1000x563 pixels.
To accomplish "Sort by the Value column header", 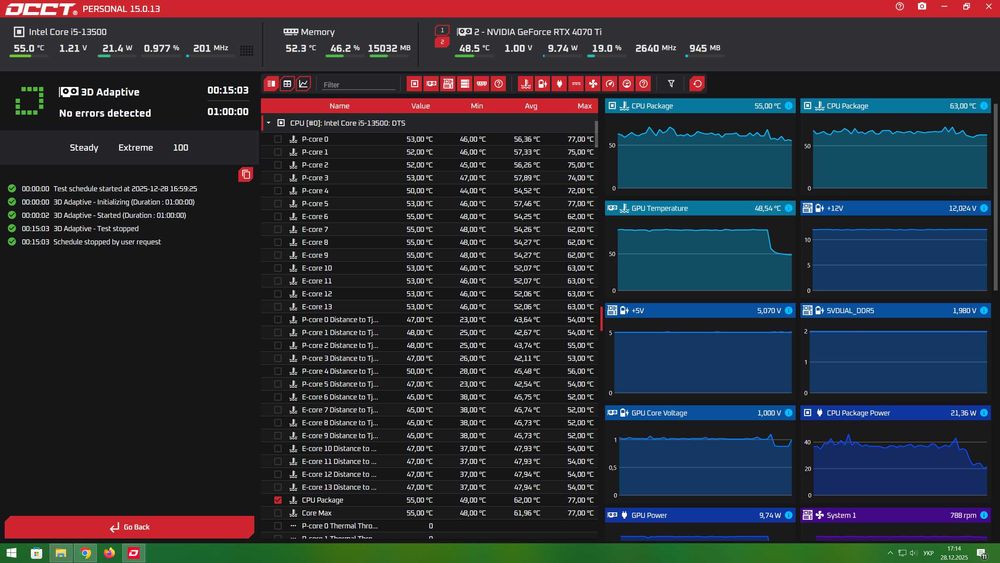I will (420, 106).
